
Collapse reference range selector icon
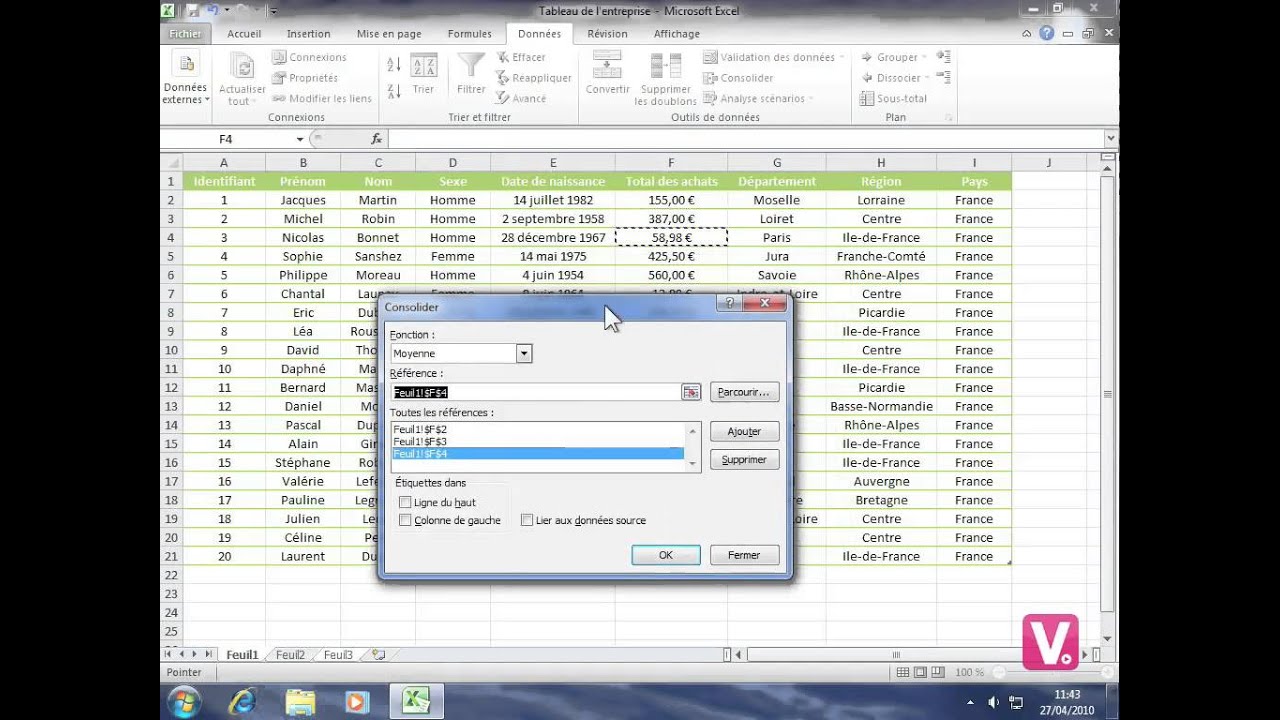(691, 393)
